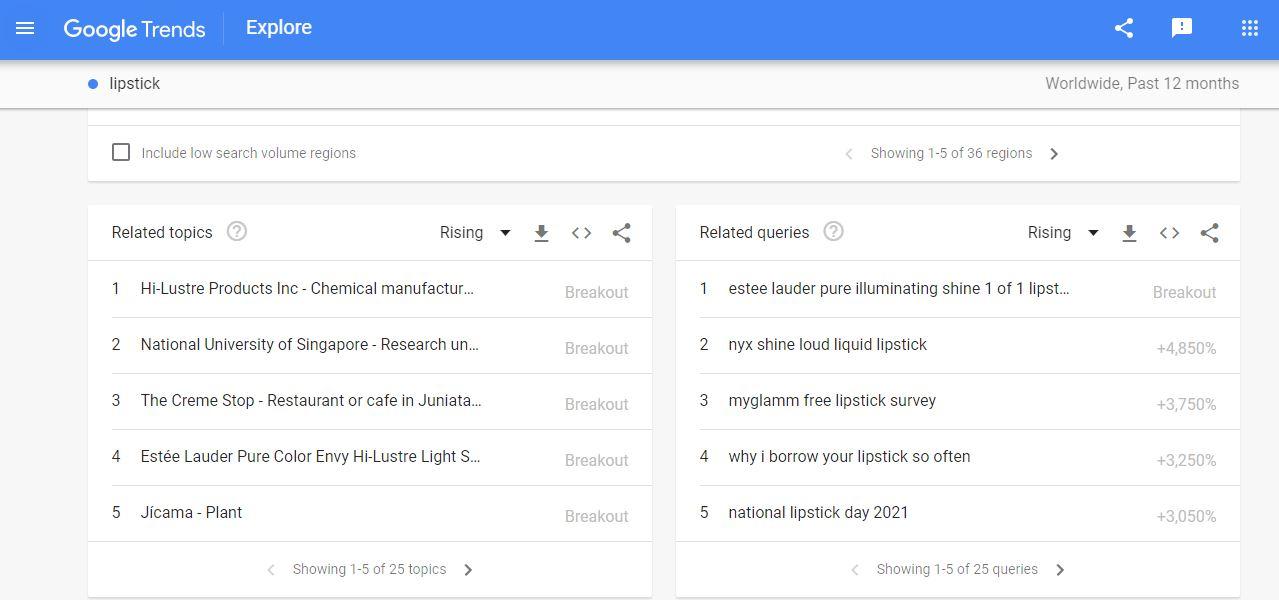Open help for Related queries
1279x600 pixels.
(x=833, y=232)
